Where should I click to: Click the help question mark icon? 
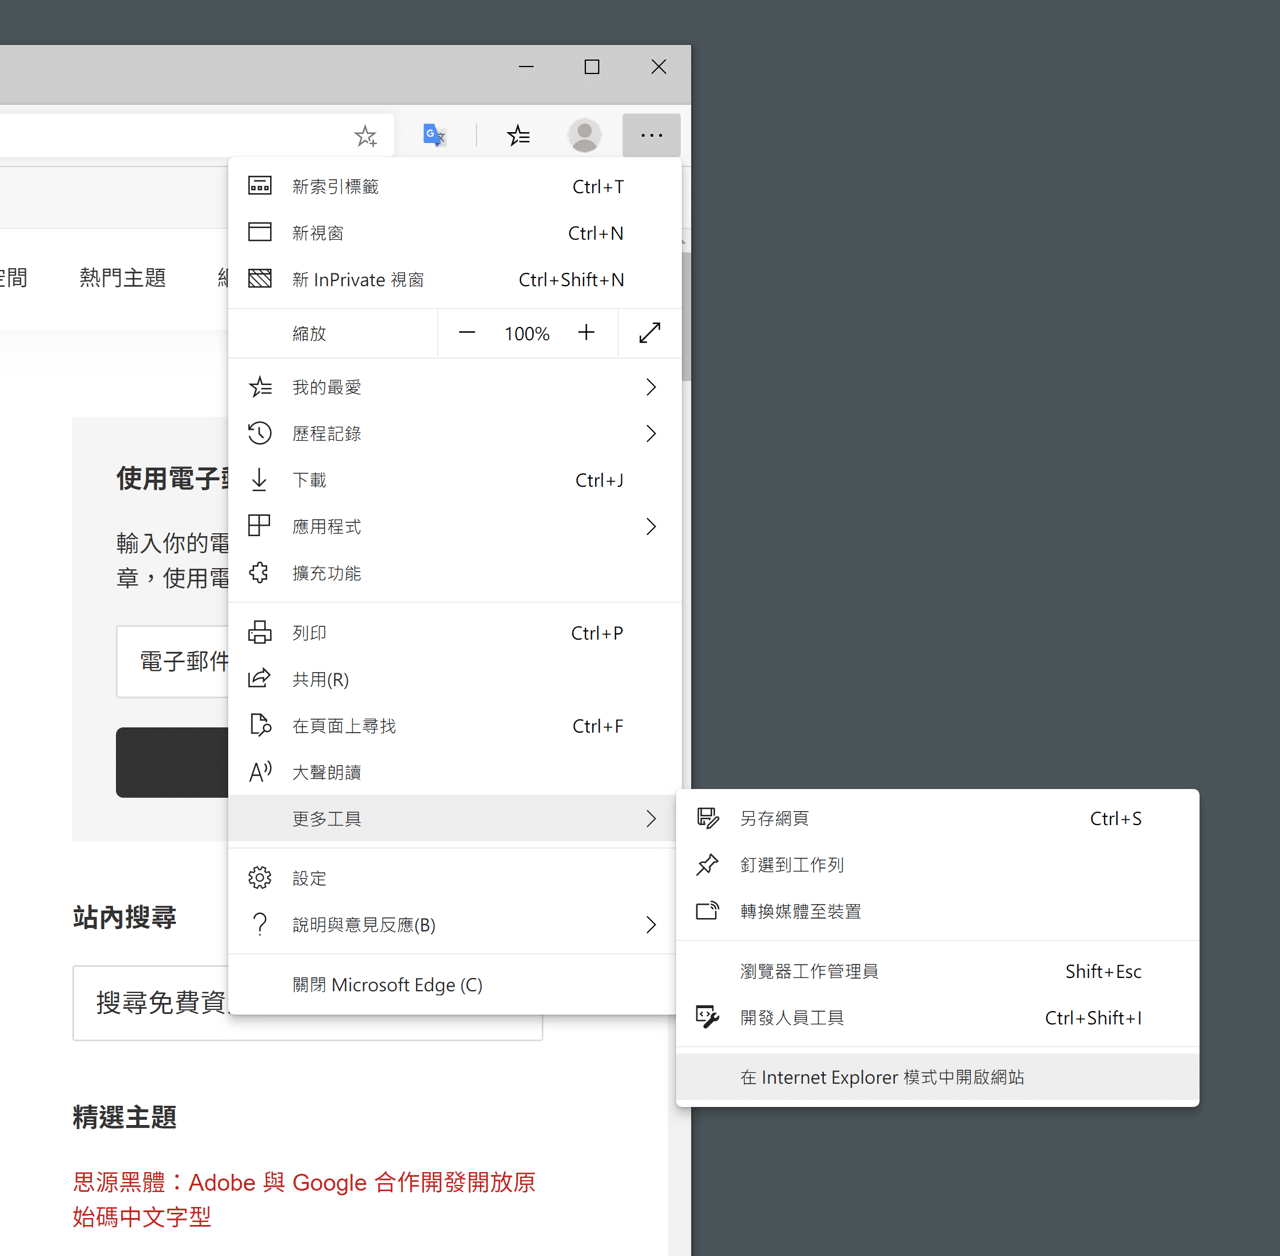click(x=260, y=924)
